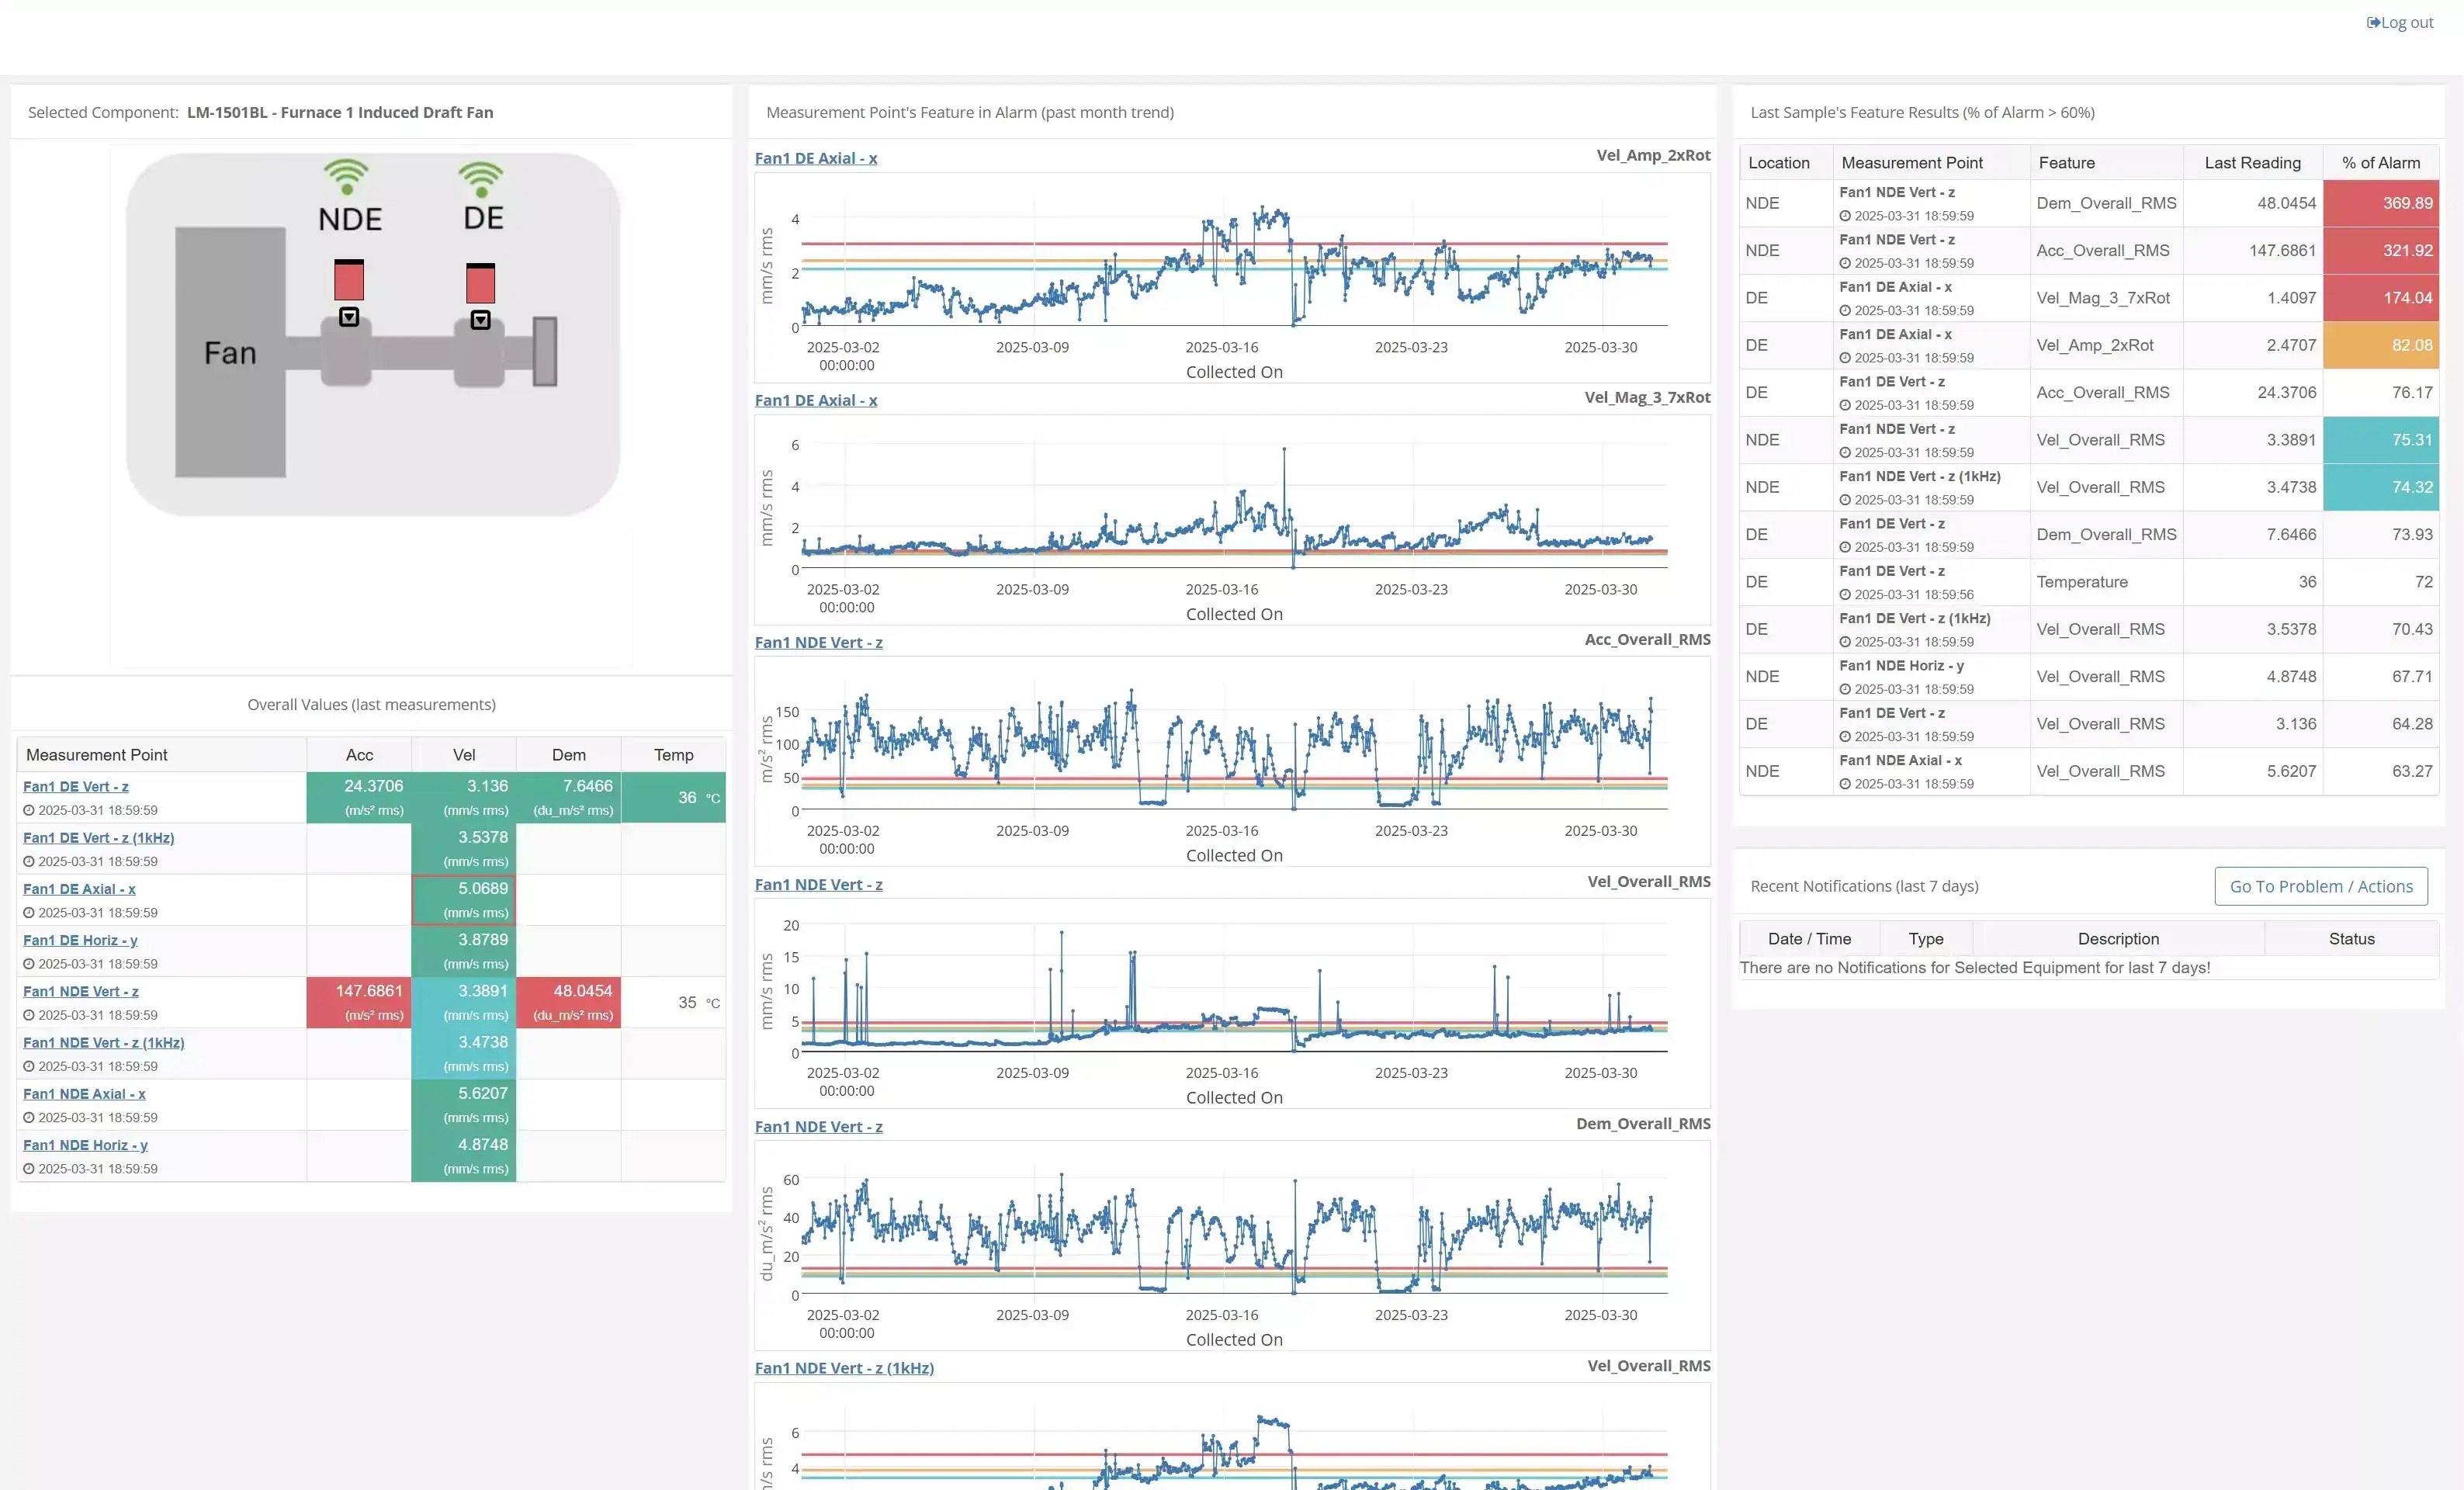Screen dimensions: 2464x1490
Task: Open Fan1 NDE Vert - z (1kHz) chart link
Action: click(x=845, y=1368)
